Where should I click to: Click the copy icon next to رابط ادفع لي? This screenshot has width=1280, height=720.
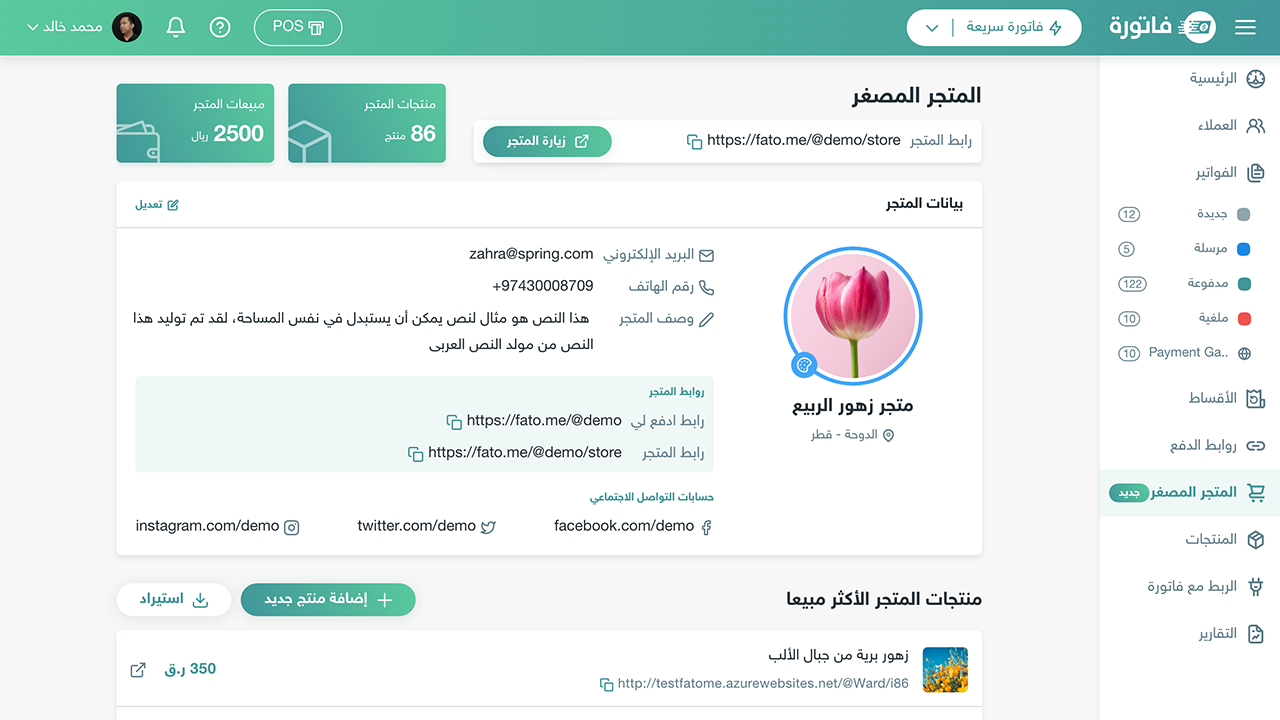click(456, 420)
